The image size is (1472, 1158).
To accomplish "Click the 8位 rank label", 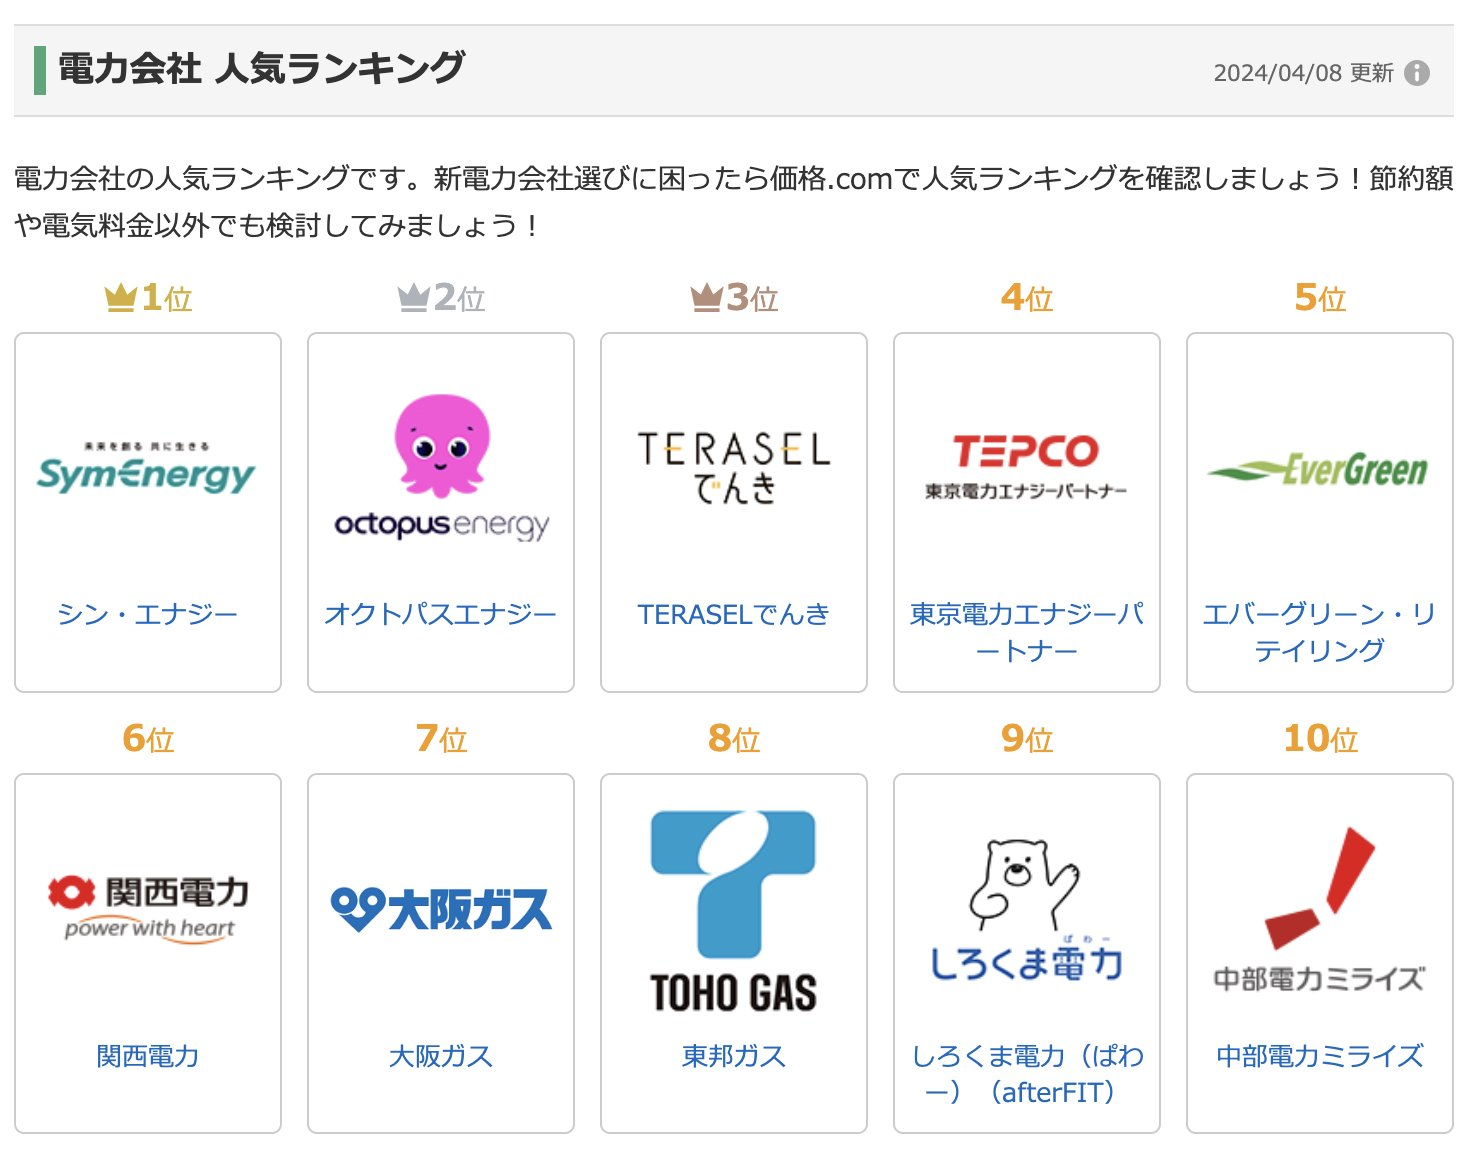I will tap(734, 738).
